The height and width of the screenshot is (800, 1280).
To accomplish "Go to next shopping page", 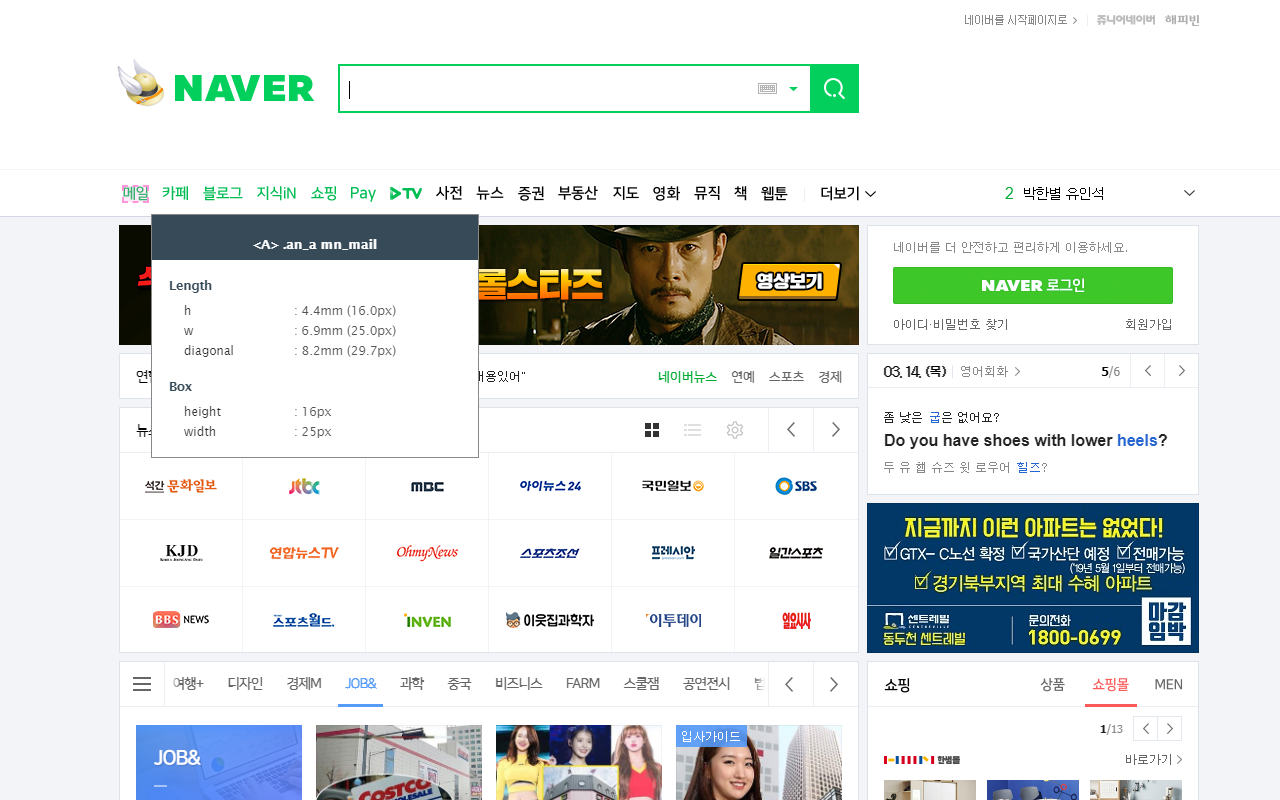I will (1170, 728).
